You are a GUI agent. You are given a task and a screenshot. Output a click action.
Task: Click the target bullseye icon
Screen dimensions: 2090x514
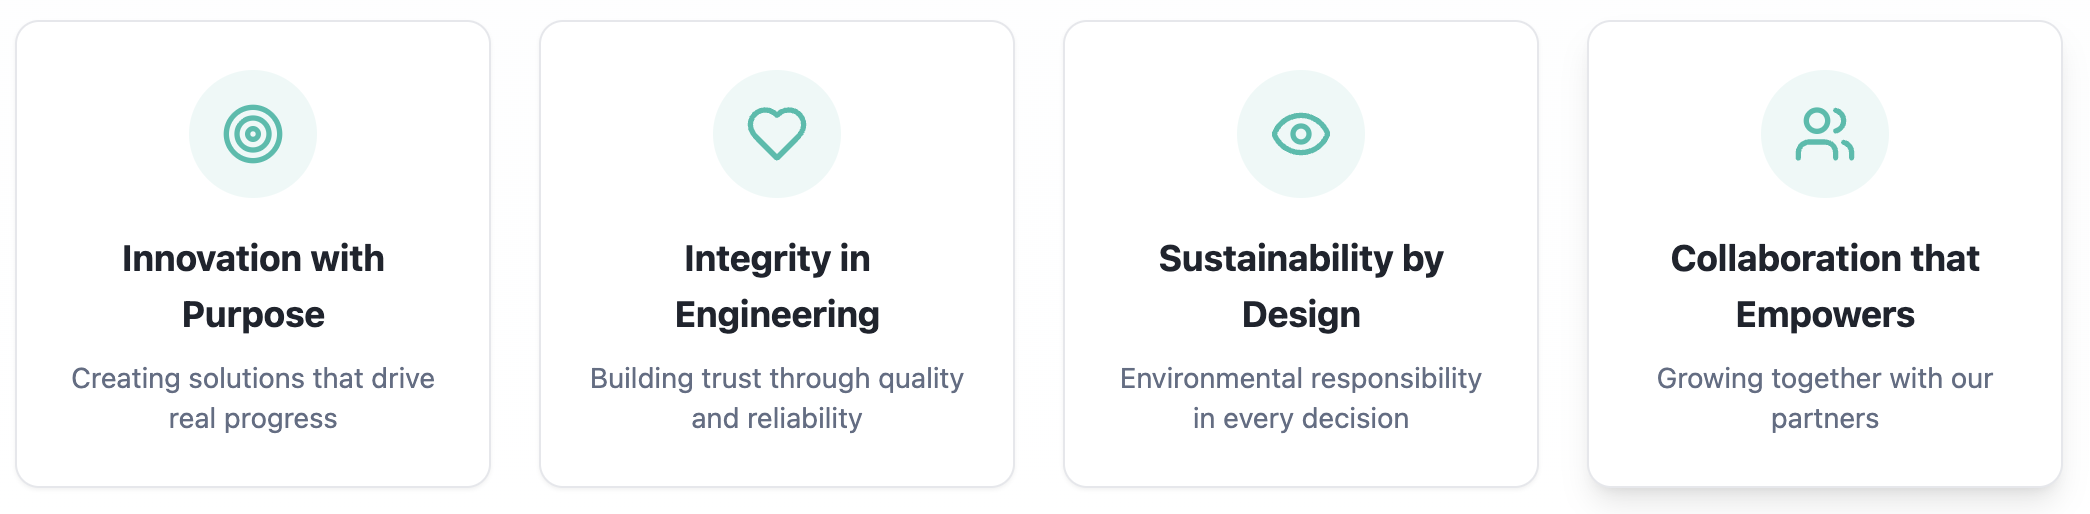tap(253, 134)
